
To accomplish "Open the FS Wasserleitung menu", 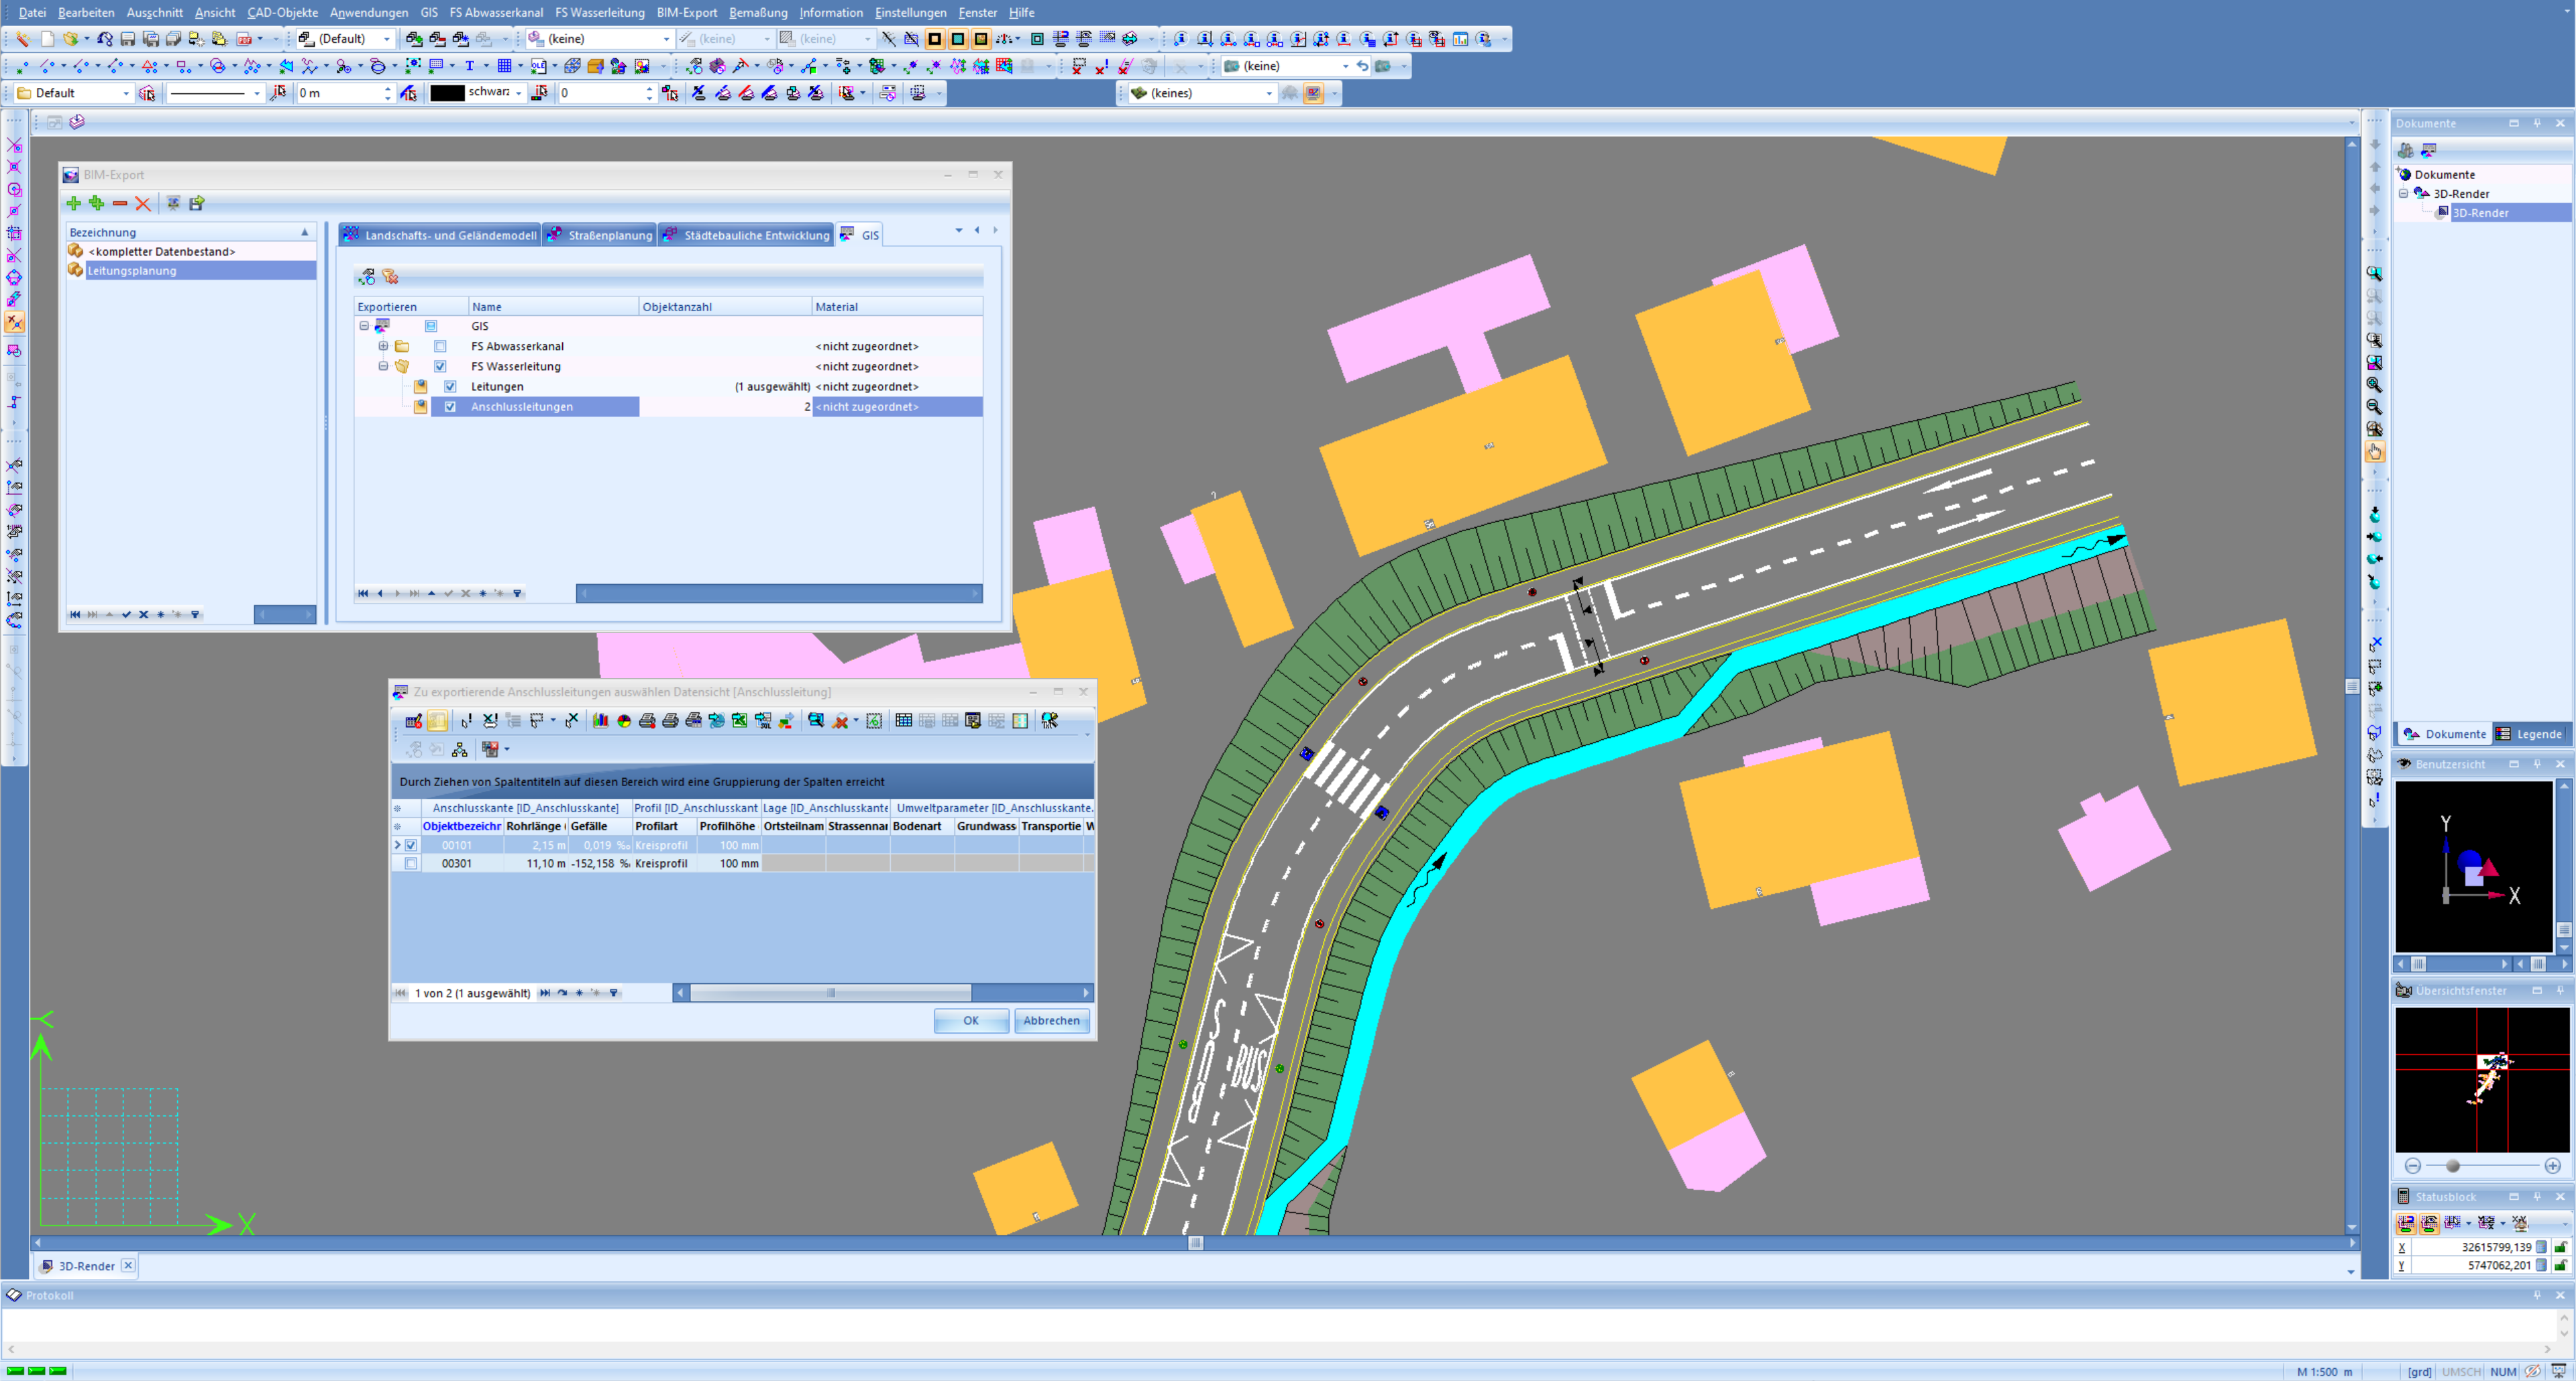I will tap(599, 12).
